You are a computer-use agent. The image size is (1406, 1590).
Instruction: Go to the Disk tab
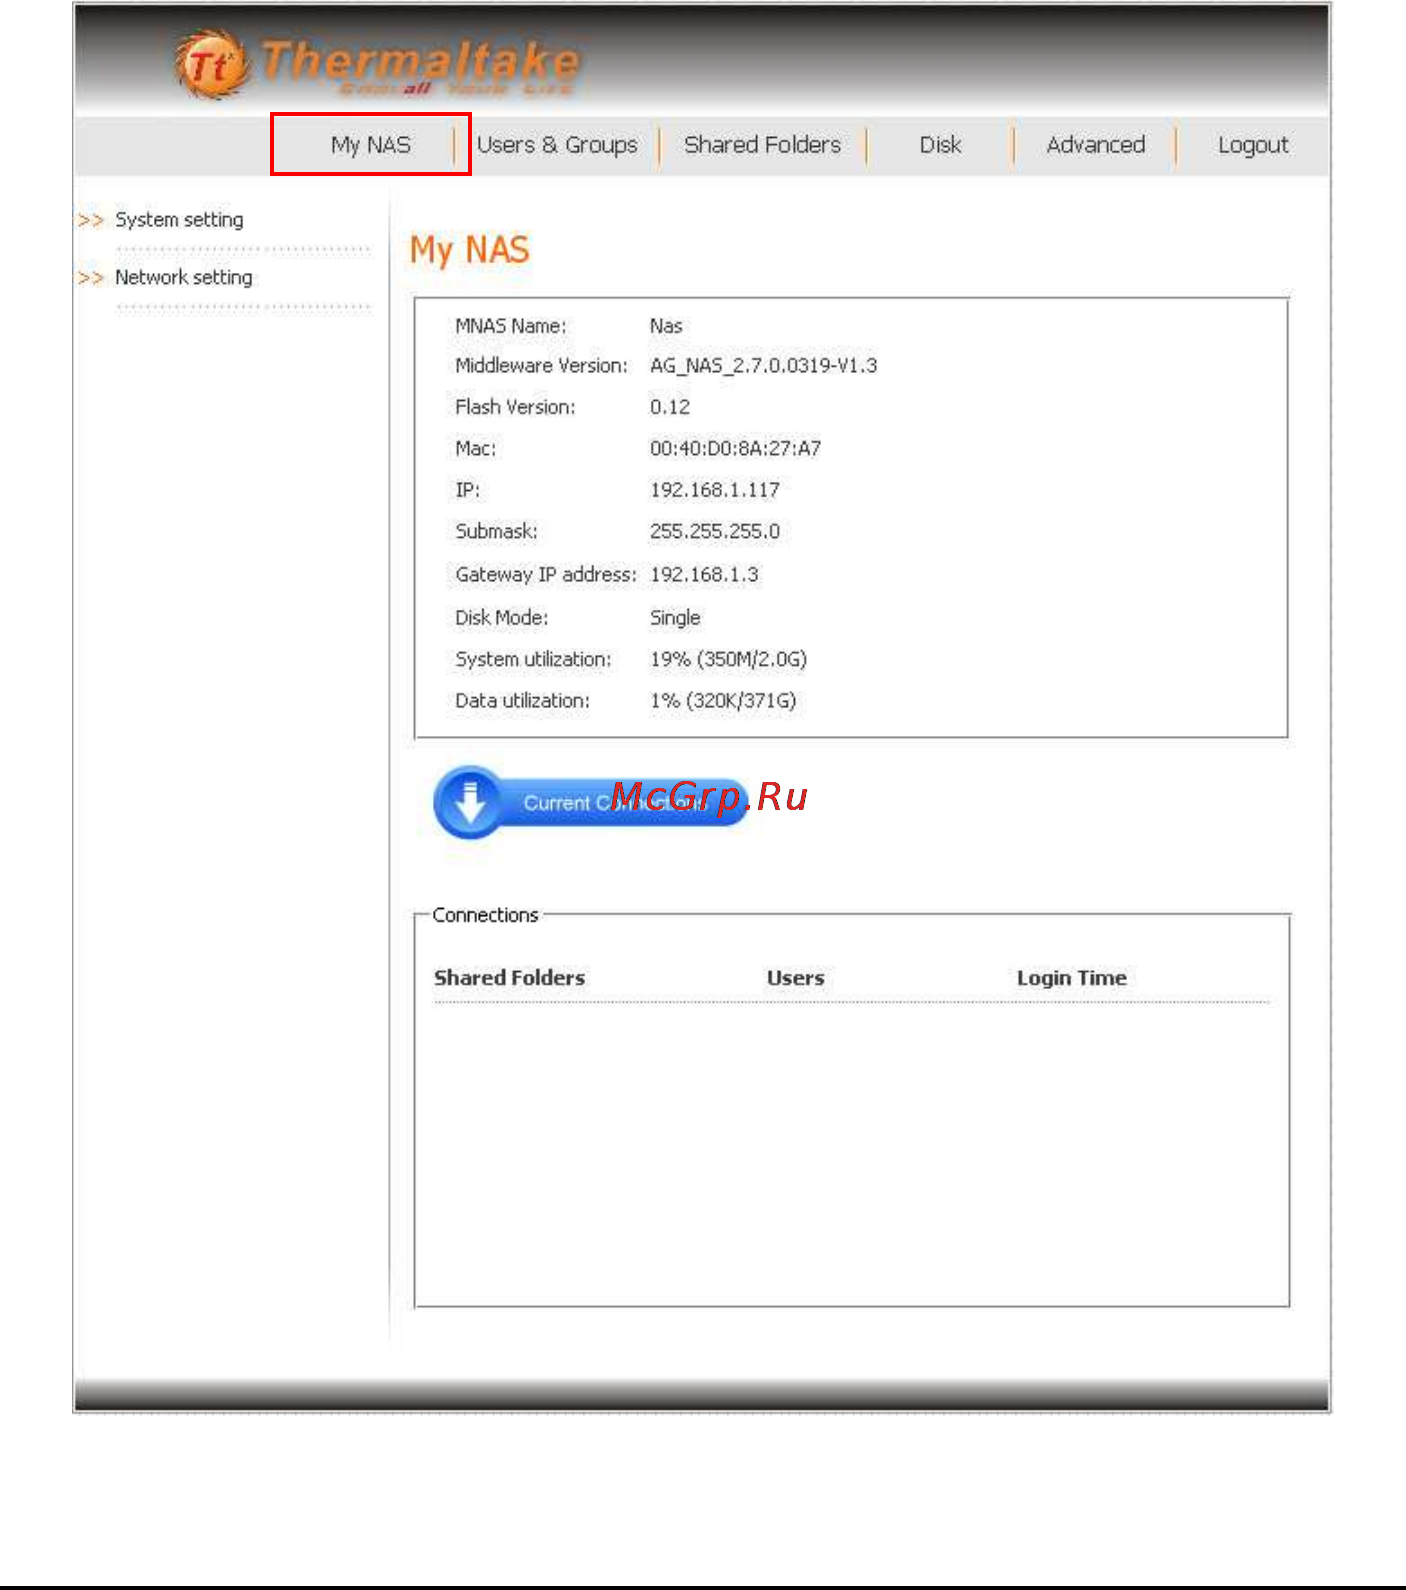[x=940, y=145]
